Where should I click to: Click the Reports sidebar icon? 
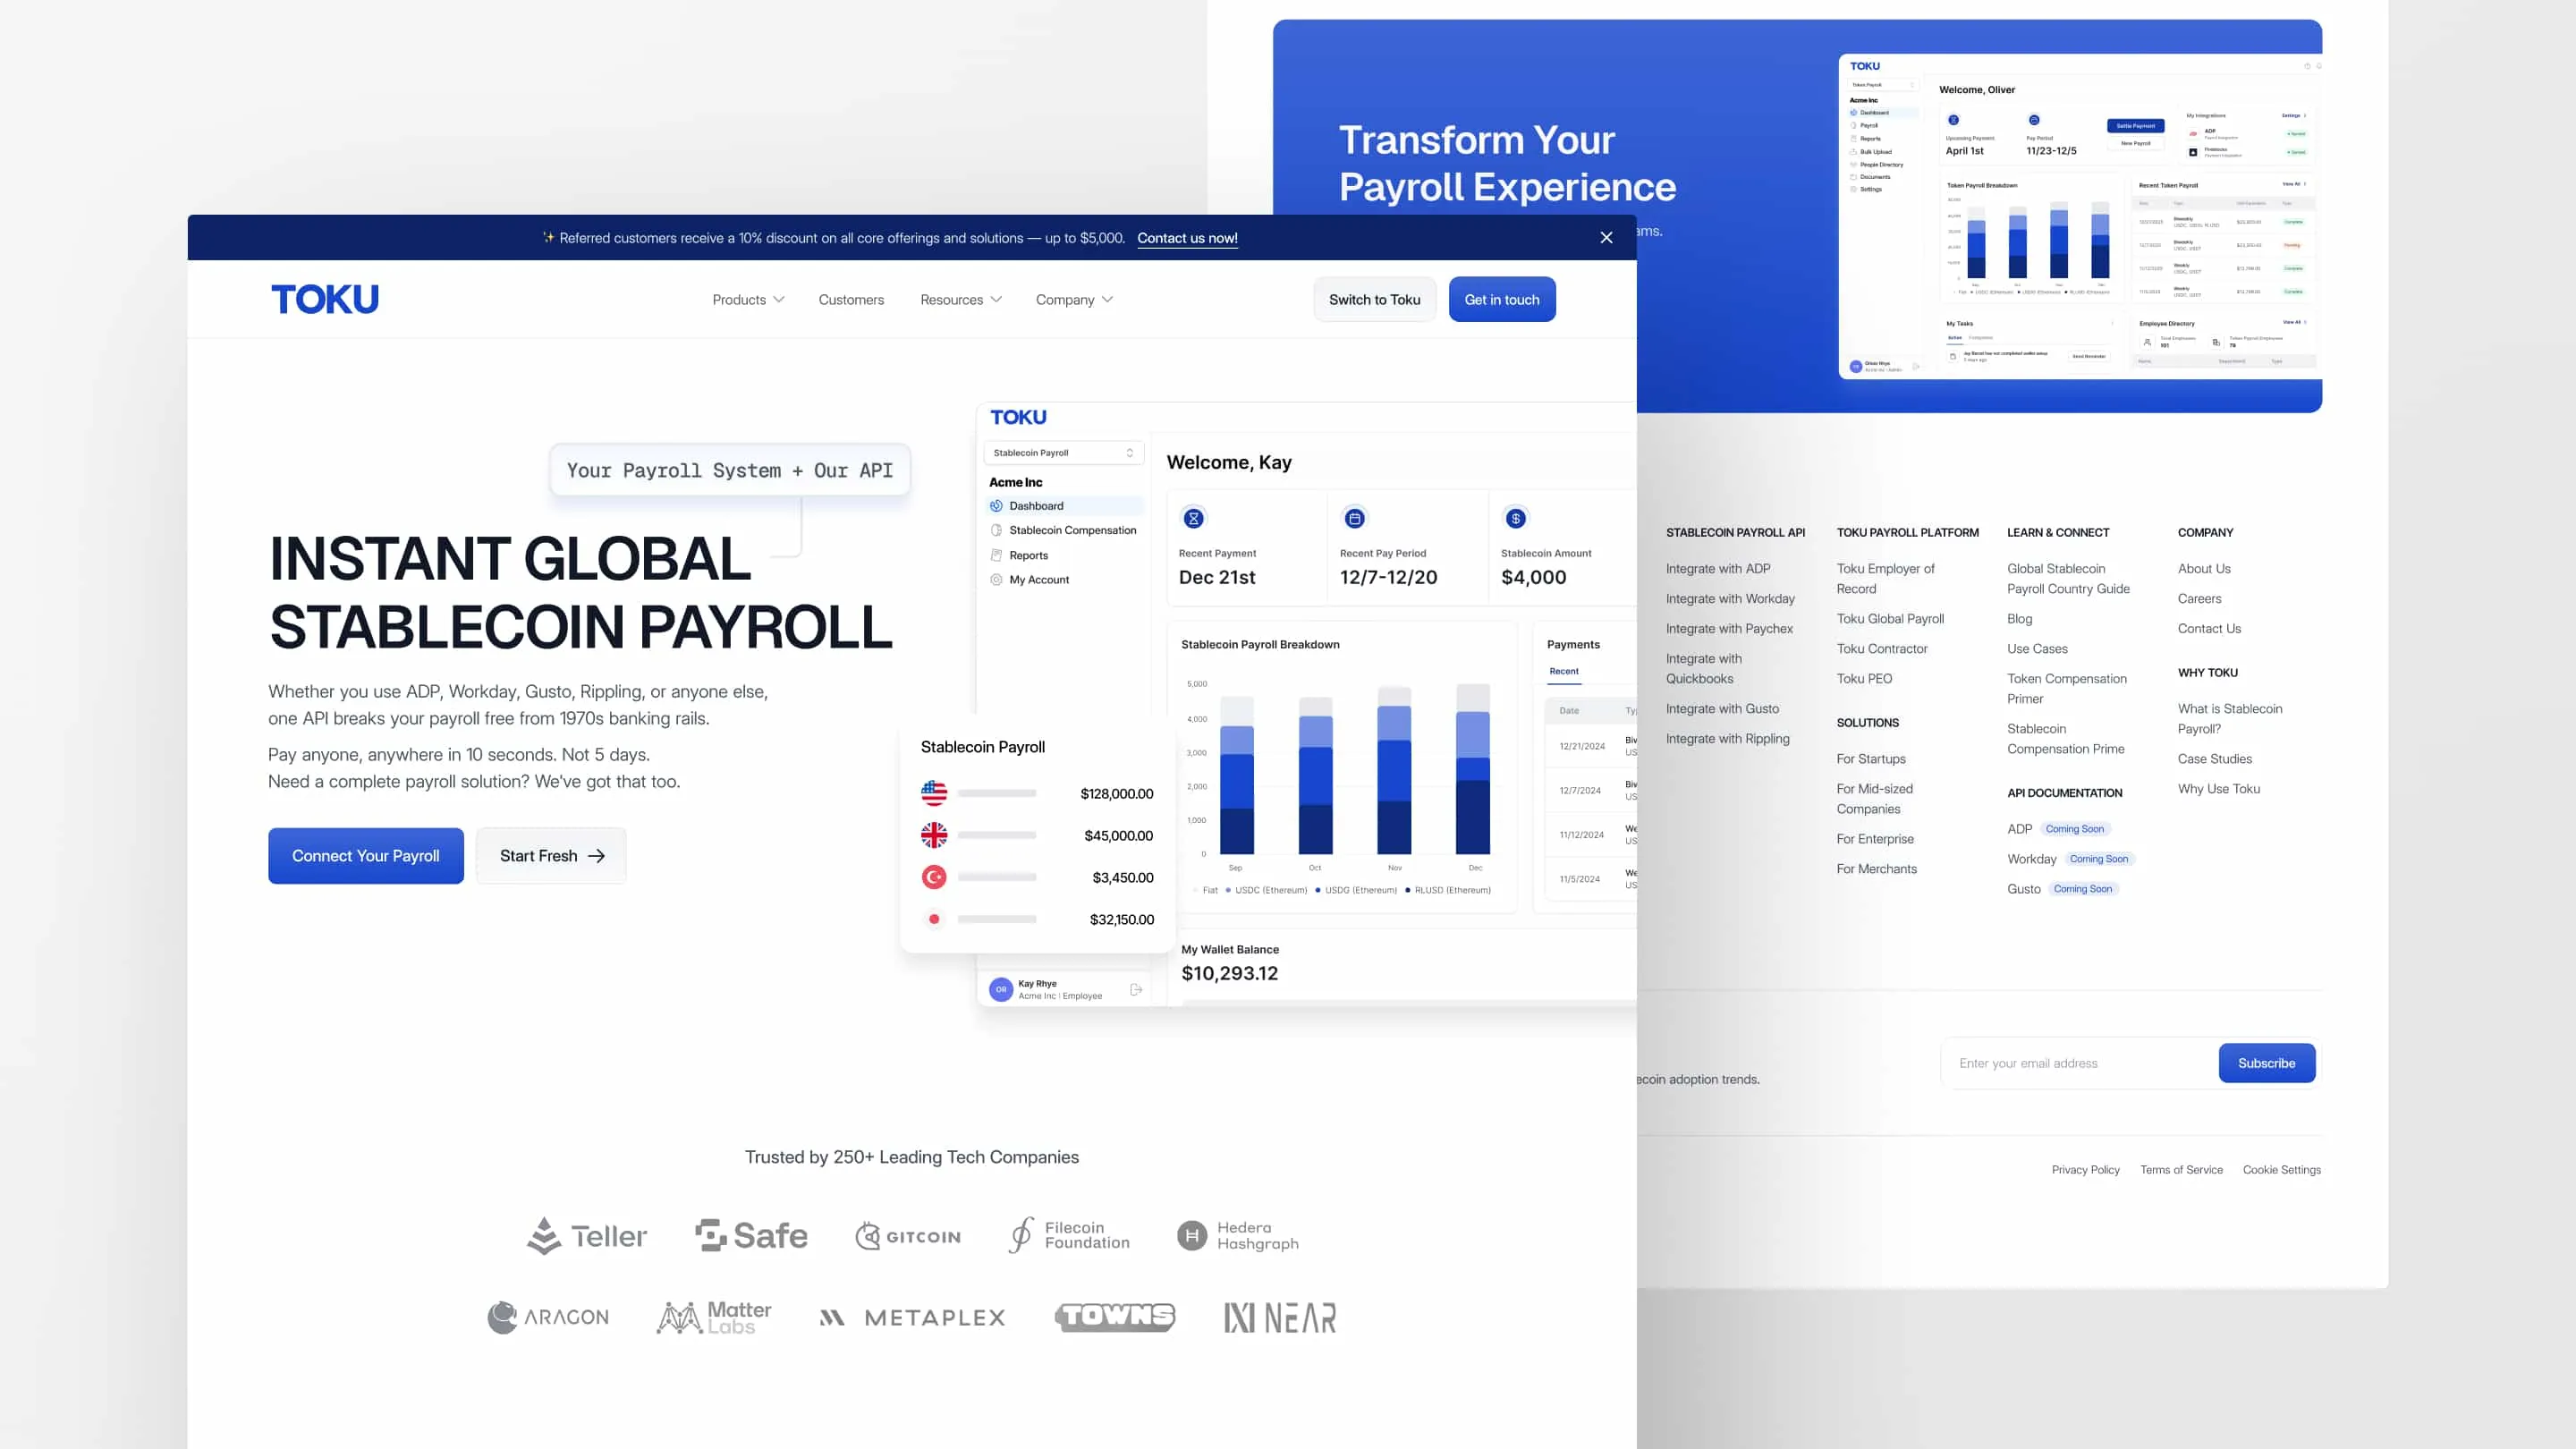pos(996,555)
